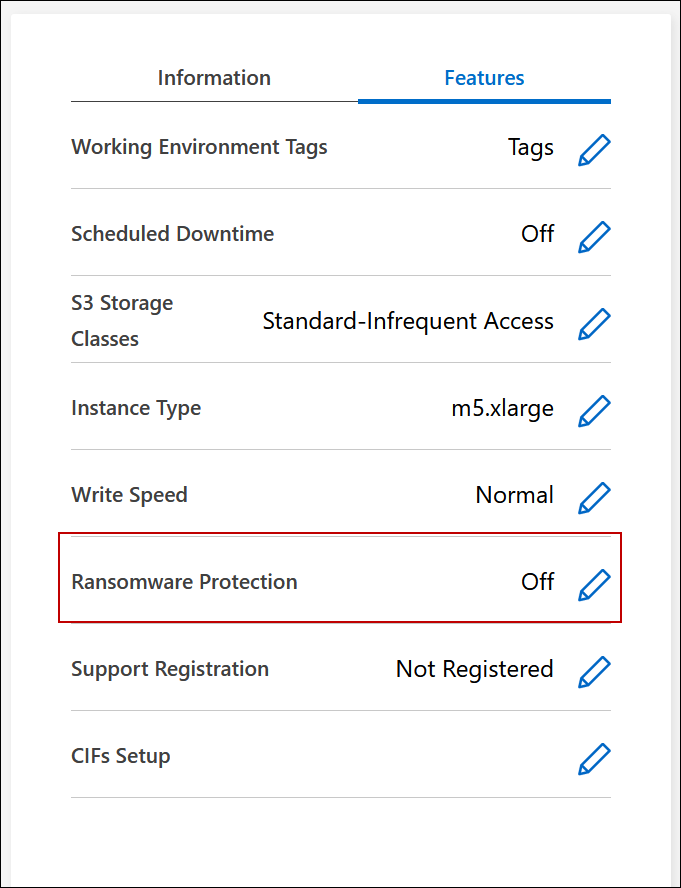681x888 pixels.
Task: Open Ransomware Protection edit pencil
Action: [x=594, y=584]
